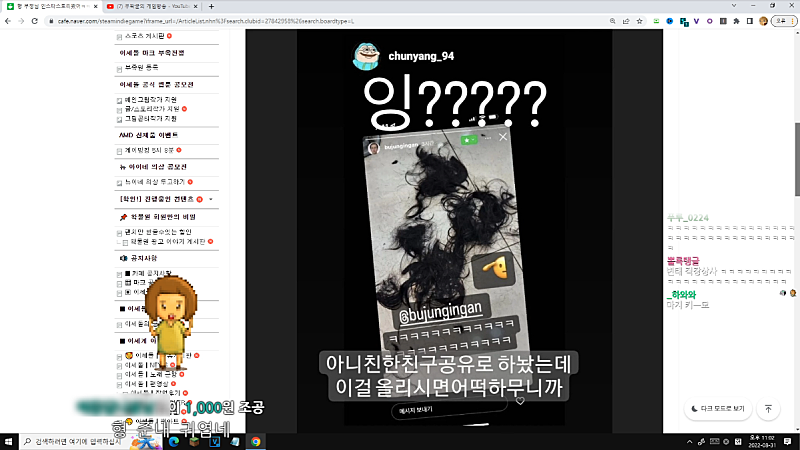Click the Windows Start button

[x=8, y=441]
